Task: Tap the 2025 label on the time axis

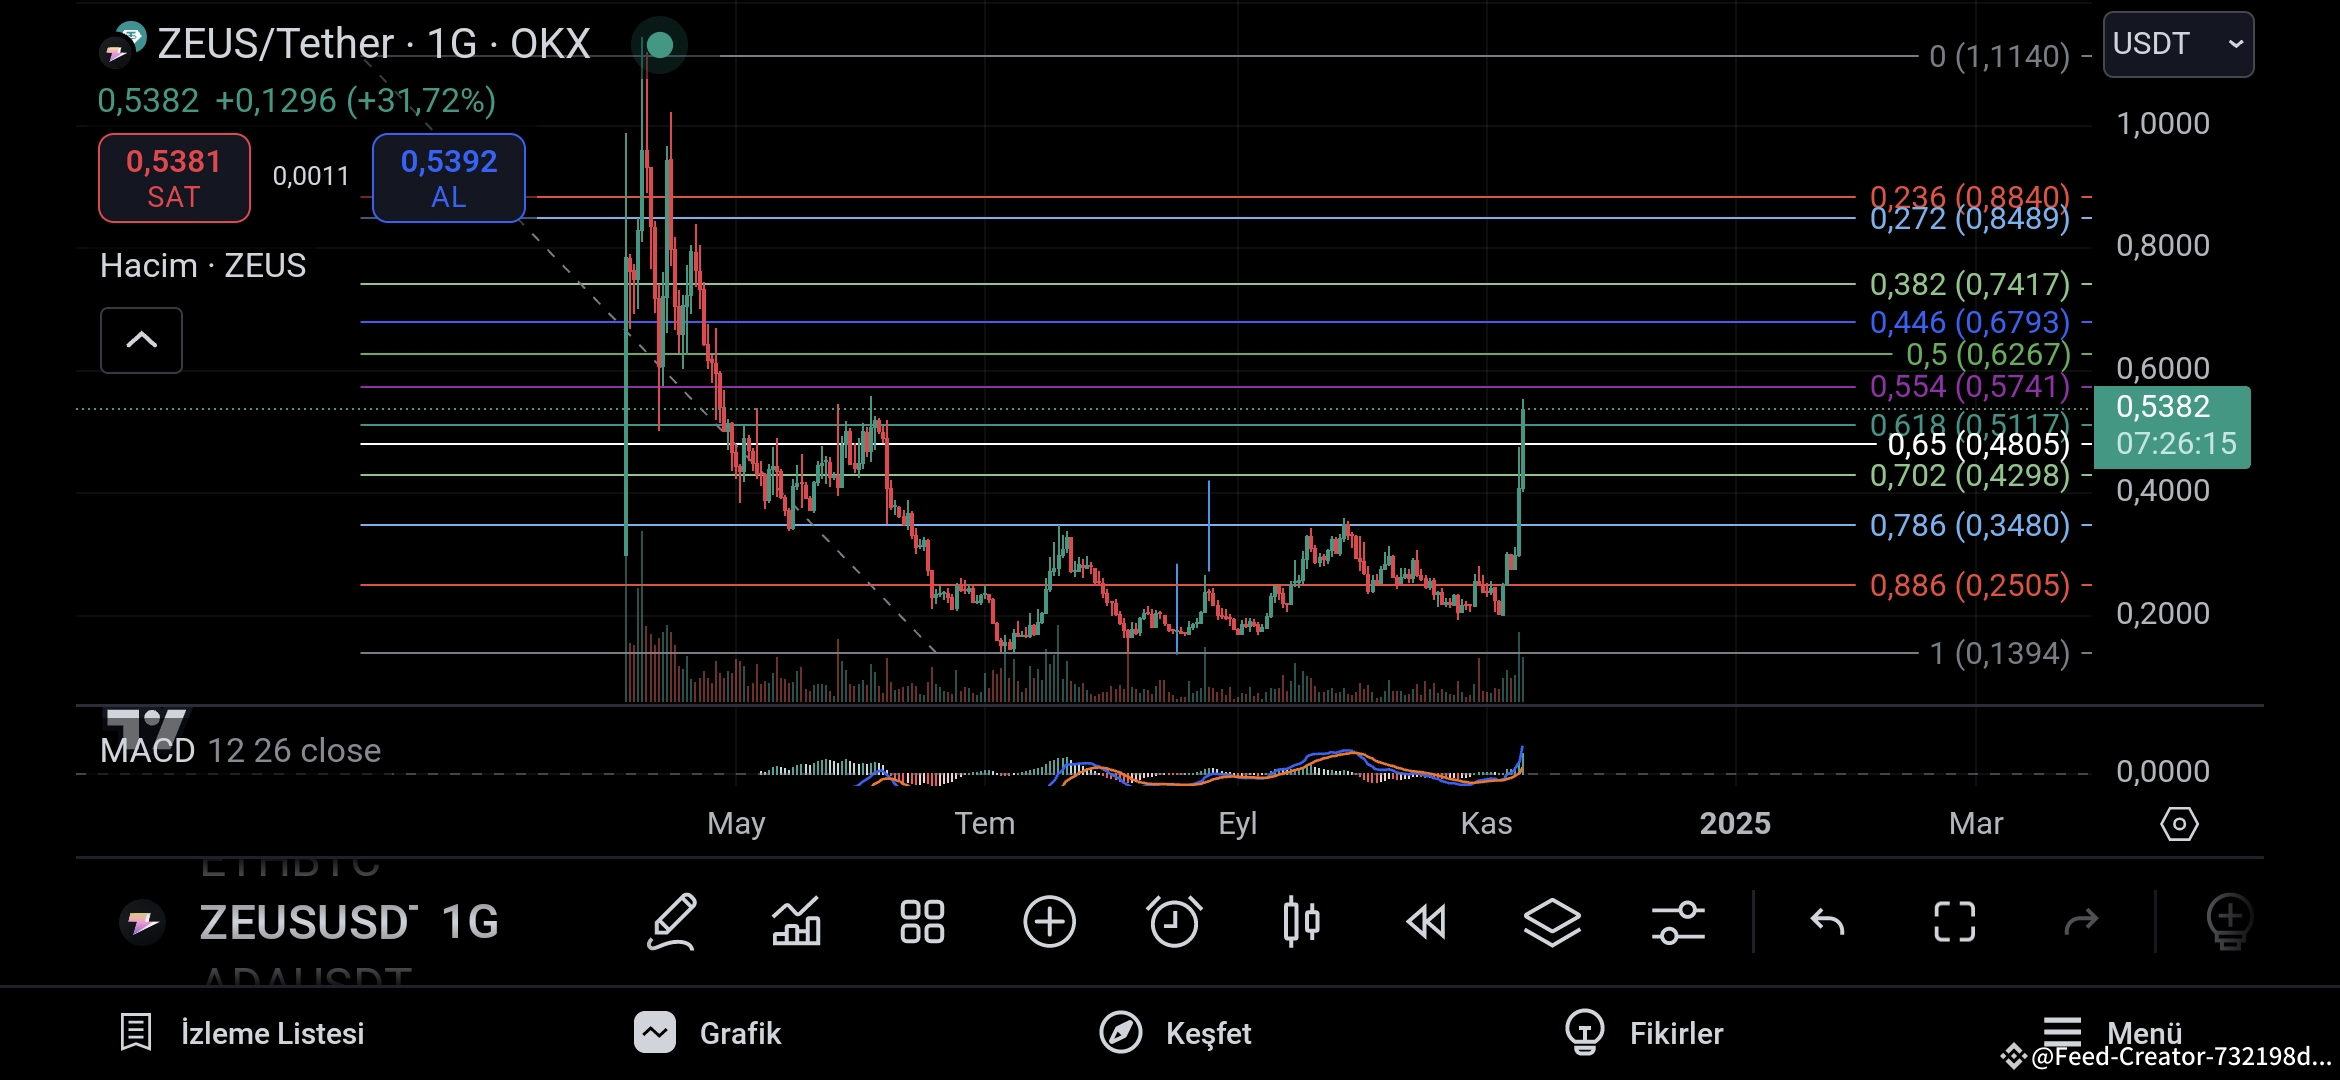Action: click(x=1735, y=823)
